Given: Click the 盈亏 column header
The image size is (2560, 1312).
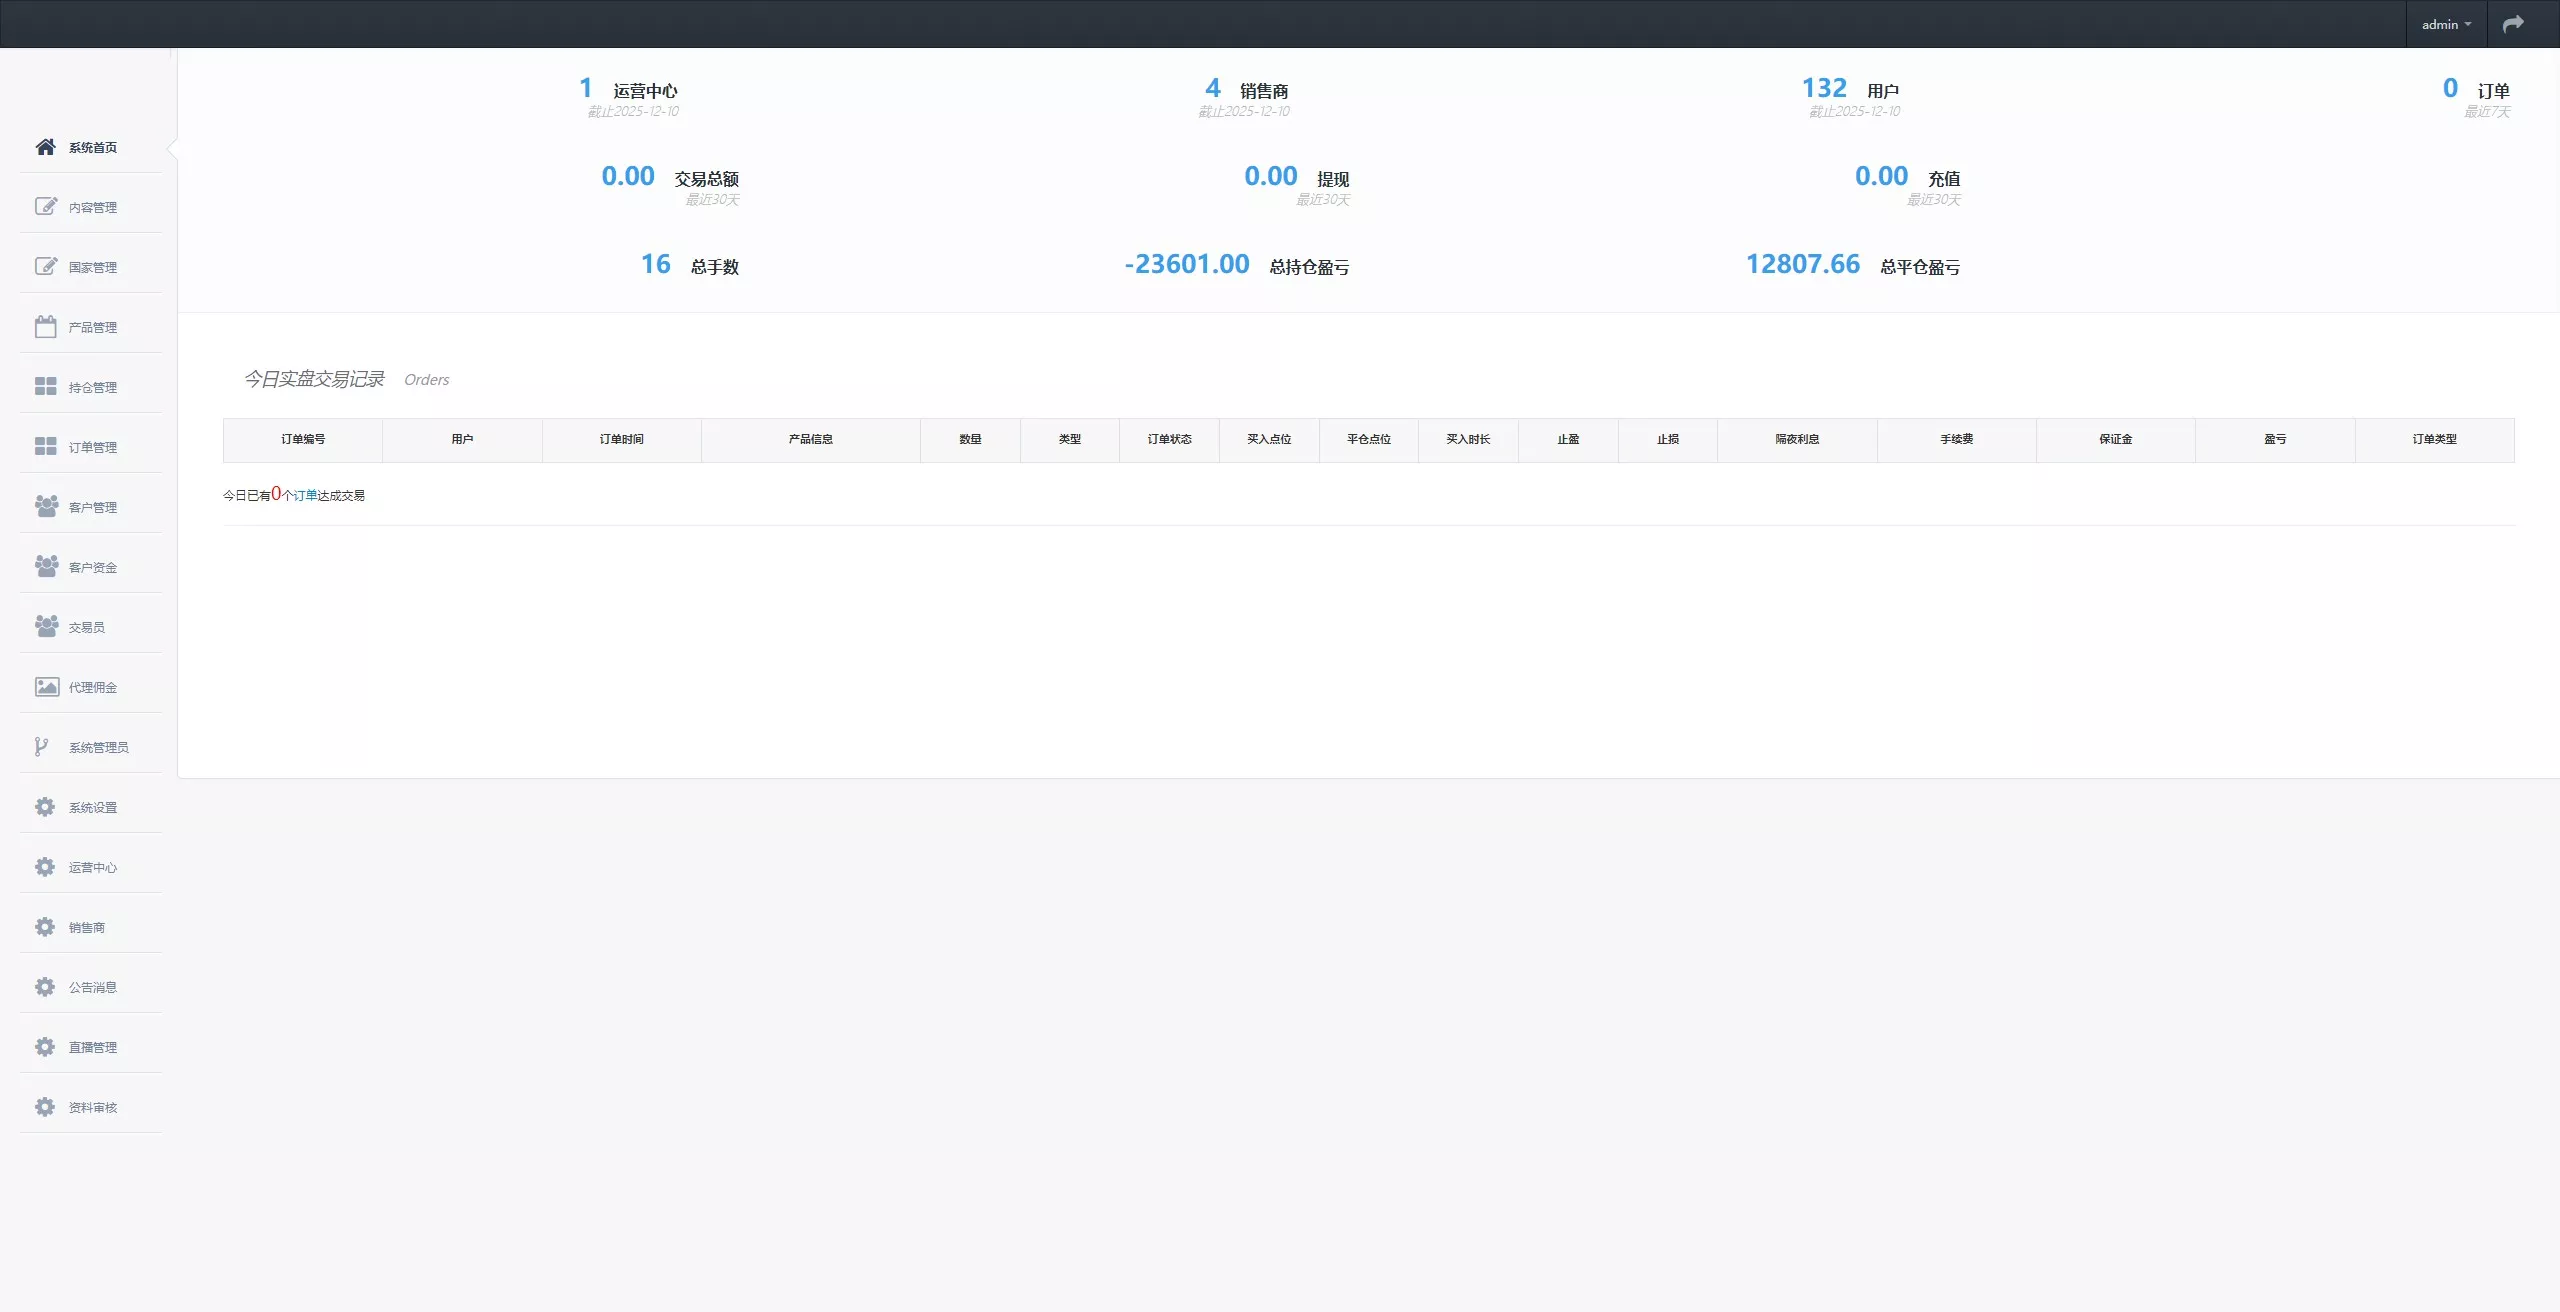Looking at the screenshot, I should pos(2274,439).
